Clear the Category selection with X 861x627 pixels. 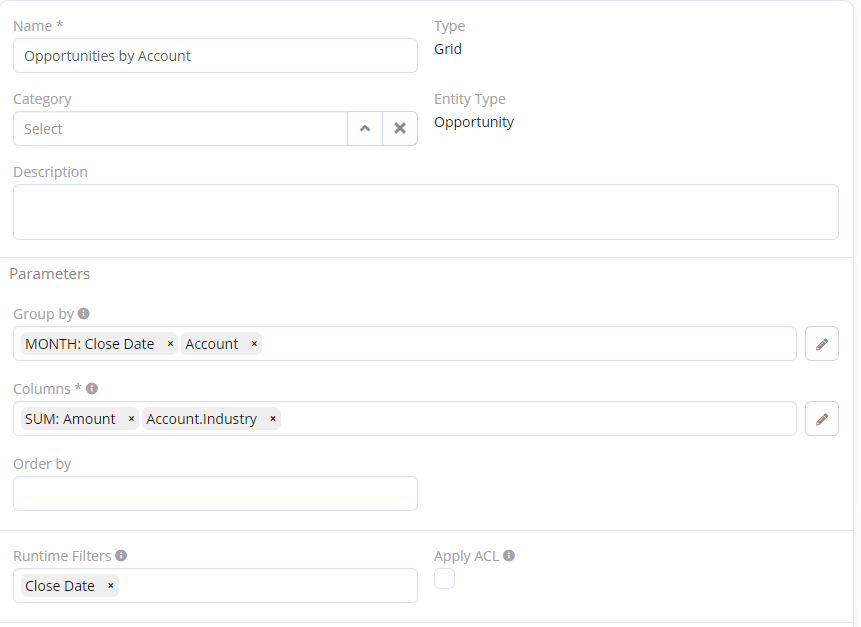point(400,129)
